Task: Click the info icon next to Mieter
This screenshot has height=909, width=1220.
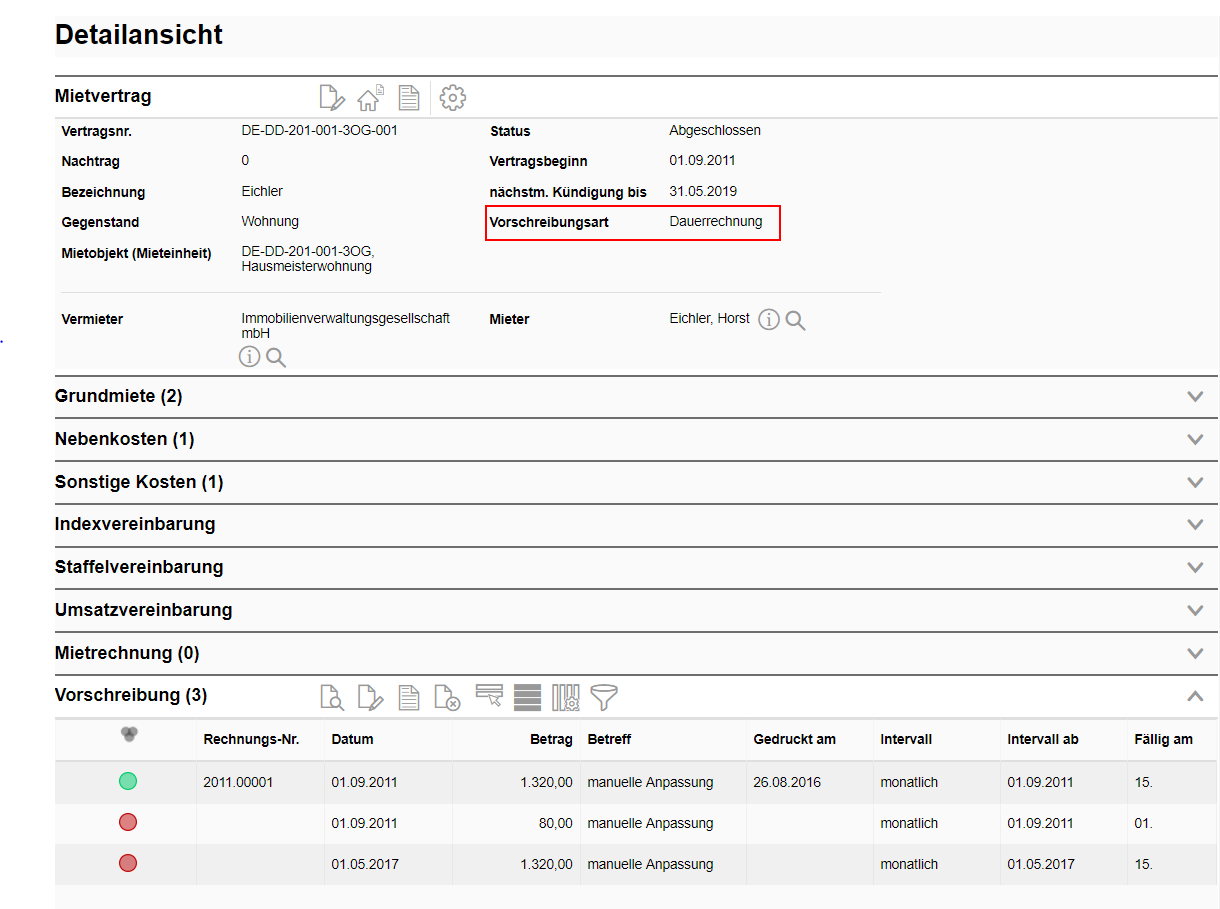Action: click(768, 320)
